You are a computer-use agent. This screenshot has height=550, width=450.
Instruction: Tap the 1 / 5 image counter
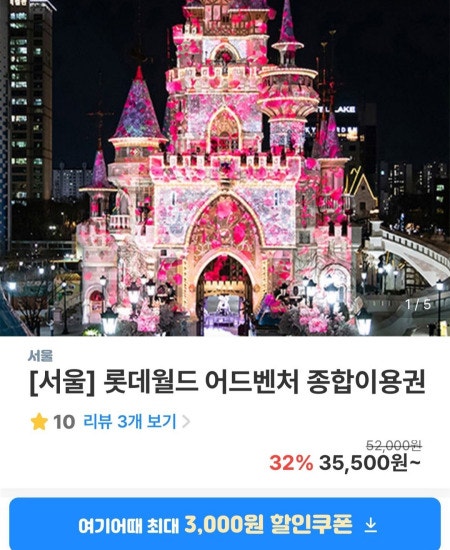click(x=418, y=304)
